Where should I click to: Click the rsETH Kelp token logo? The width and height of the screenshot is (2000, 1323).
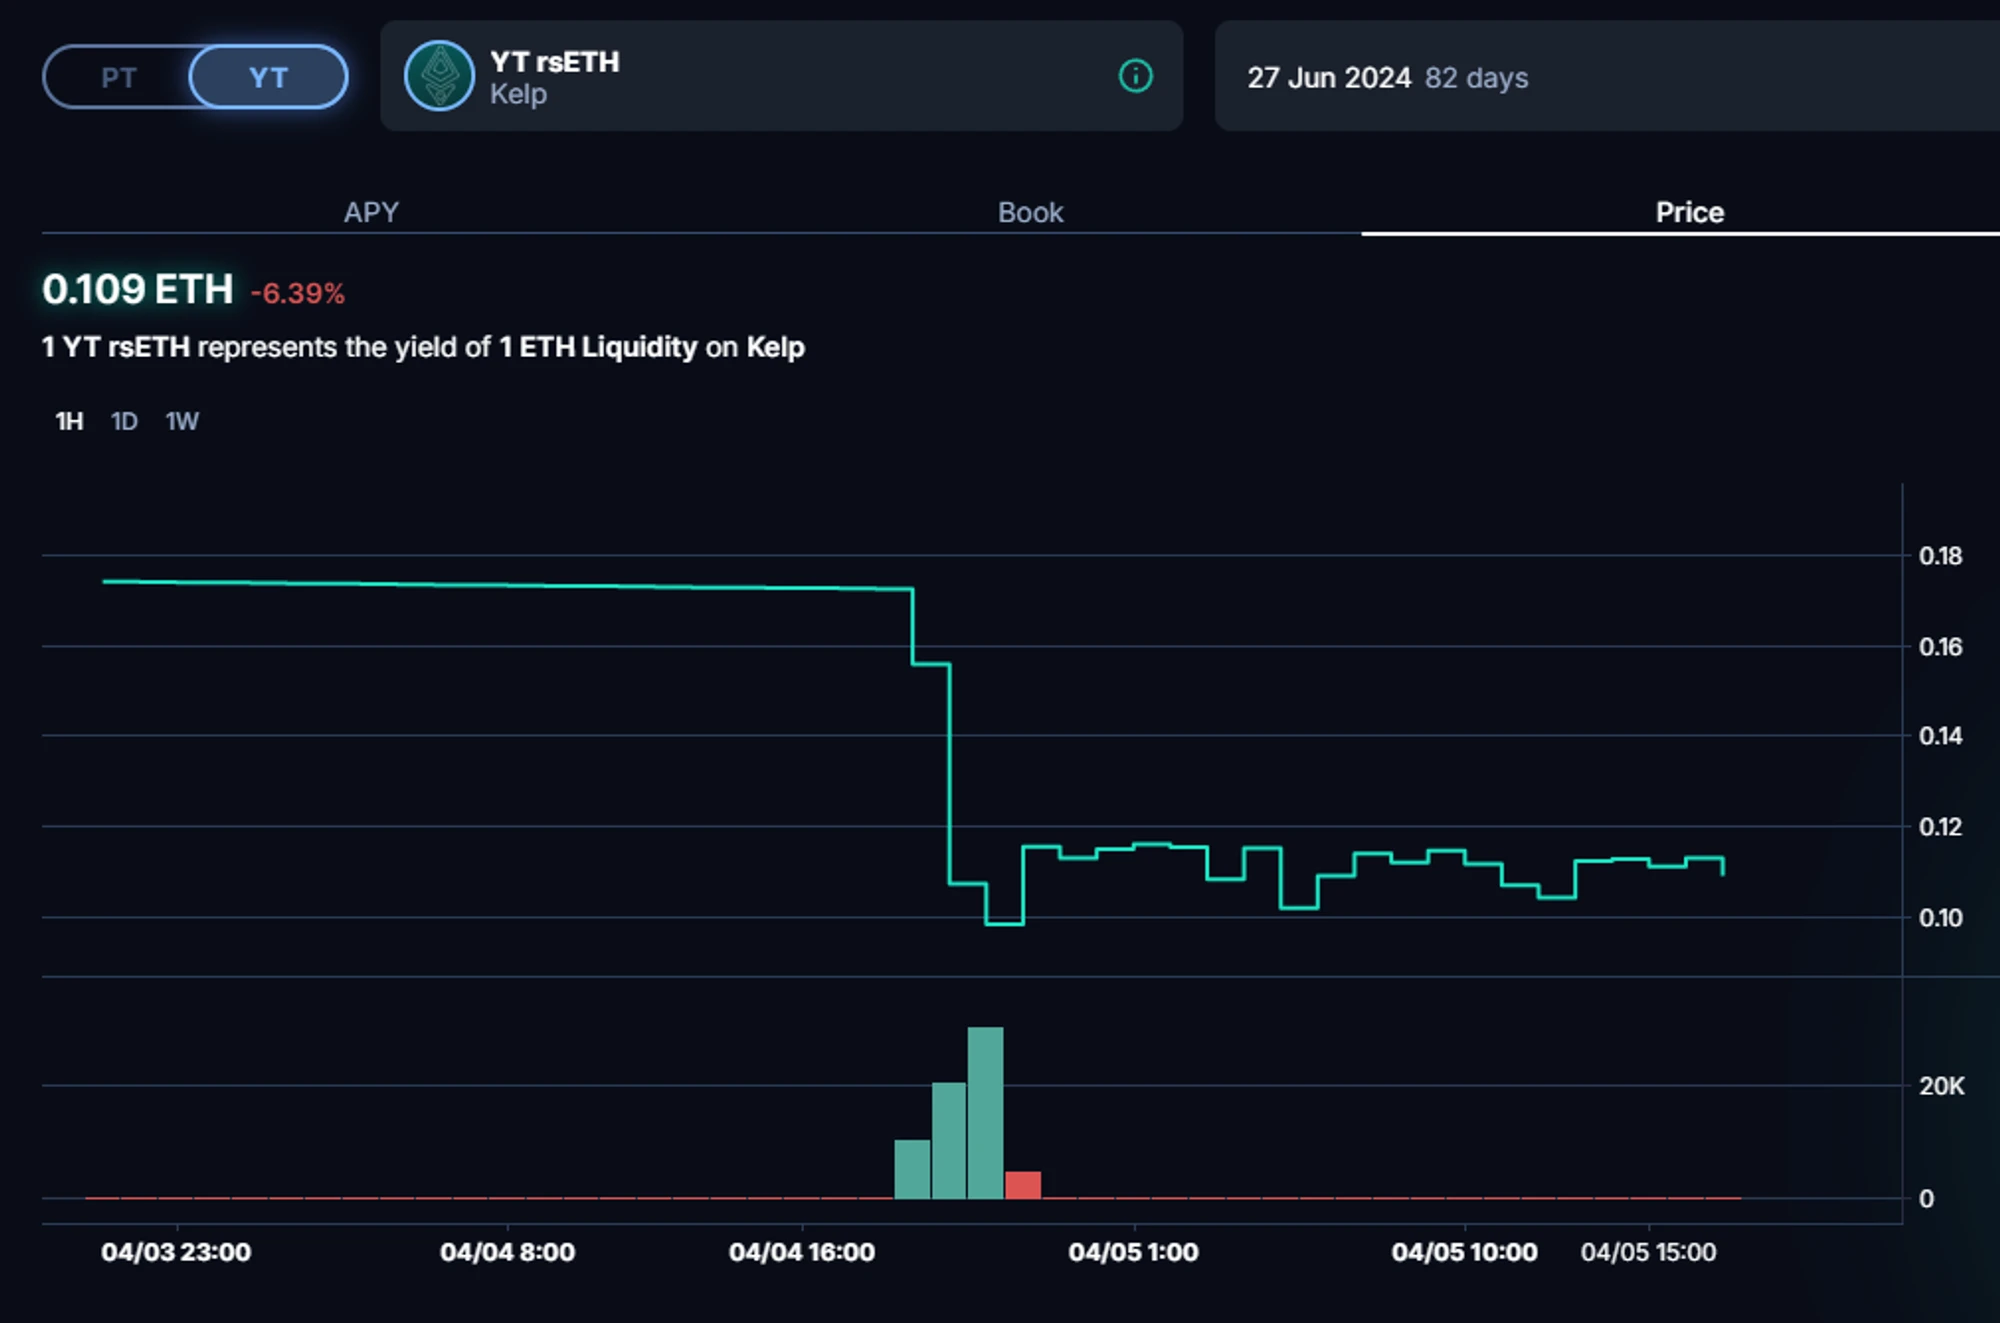439,76
